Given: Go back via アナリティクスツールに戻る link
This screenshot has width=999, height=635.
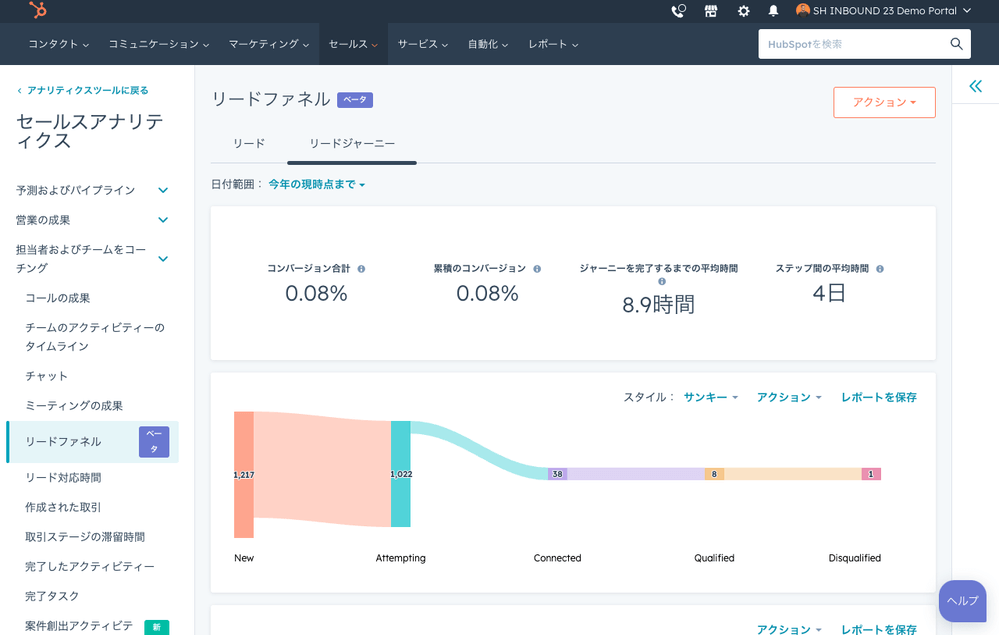Looking at the screenshot, I should [x=86, y=90].
